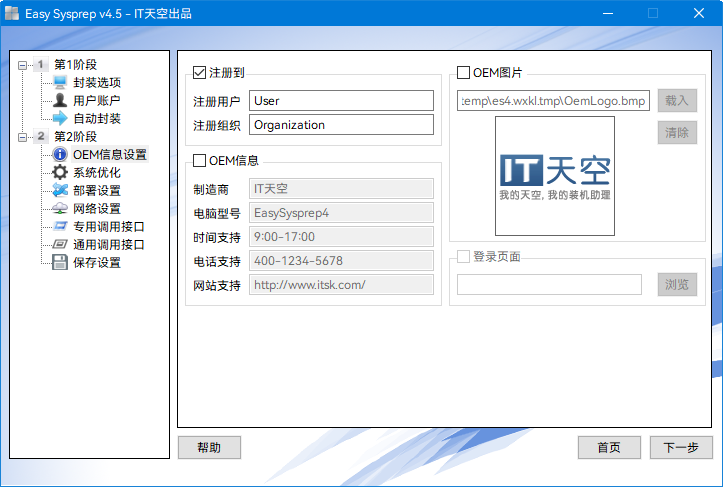
Task: Click the 时间支持 field with 9:00-17:00
Action: 341,237
